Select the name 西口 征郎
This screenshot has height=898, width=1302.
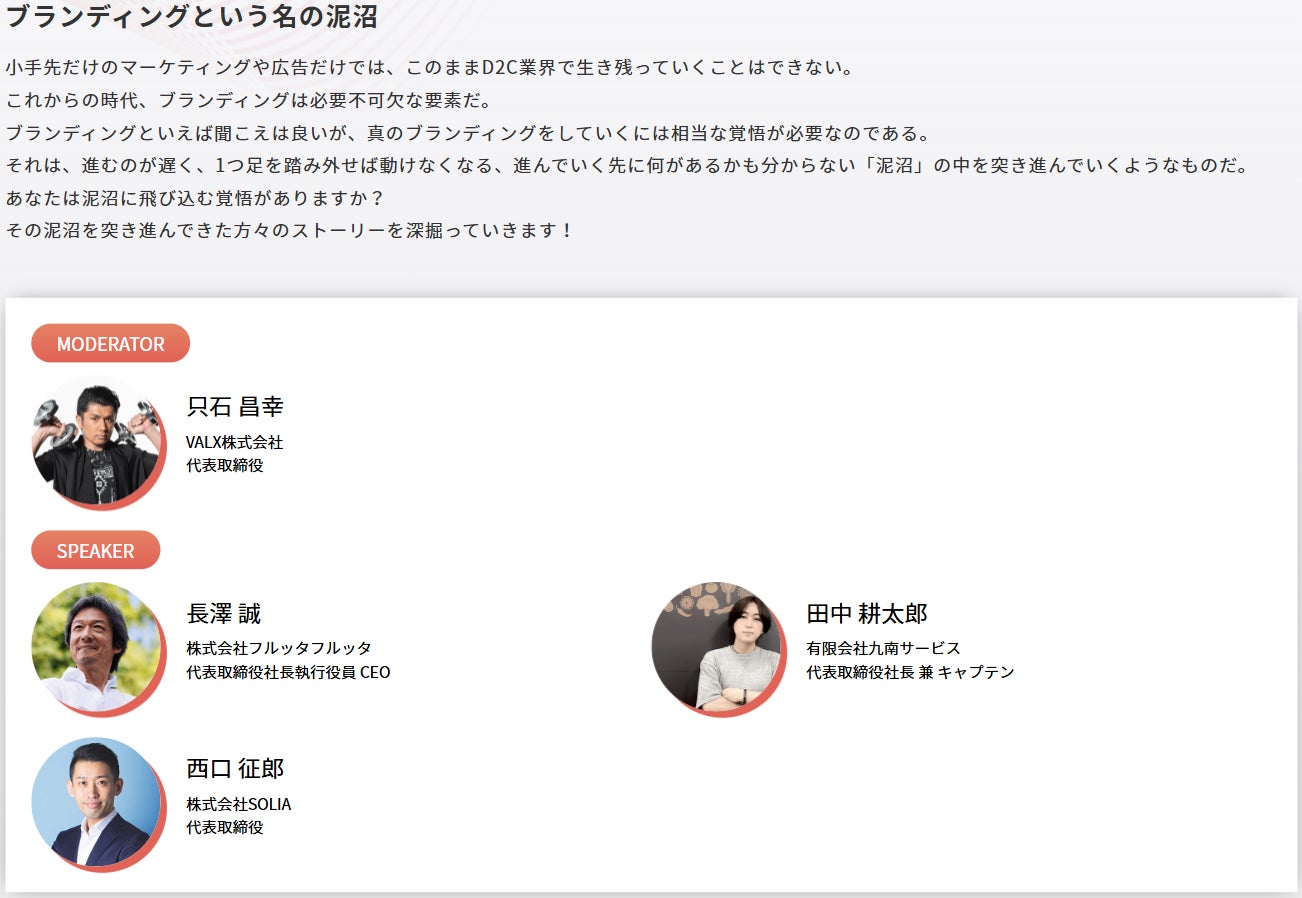coord(235,768)
